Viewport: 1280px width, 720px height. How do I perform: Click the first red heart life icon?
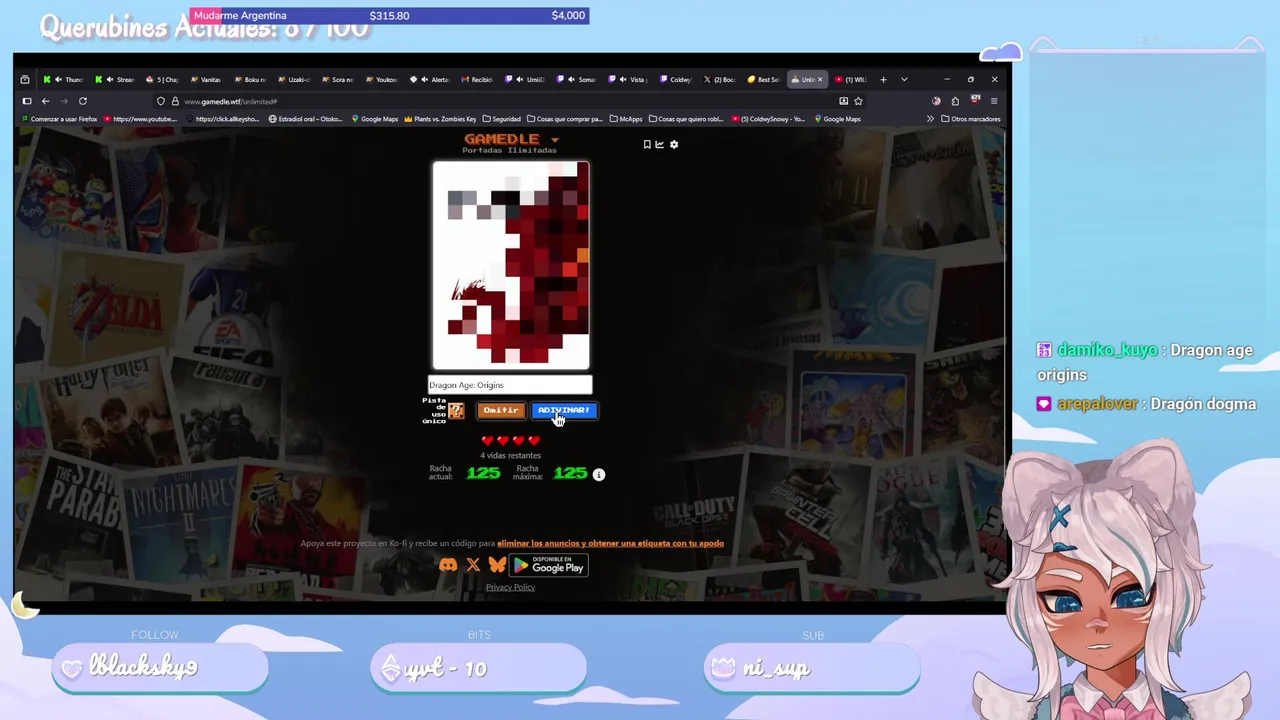[x=487, y=441]
